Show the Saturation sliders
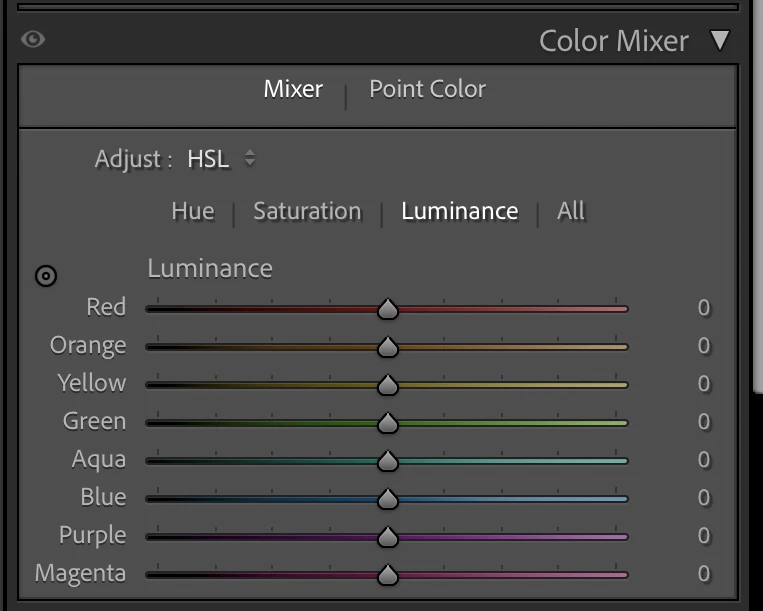Screen dimensions: 763x611 pos(307,211)
